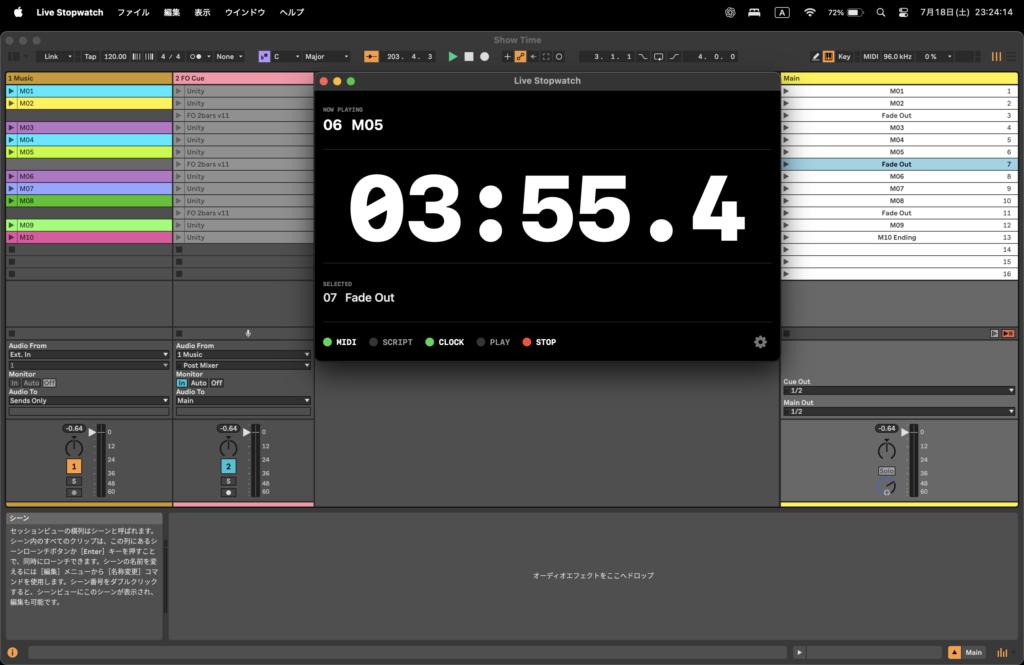Stop playback with the transport Stop button
This screenshot has height=665, width=1024.
tap(469, 57)
